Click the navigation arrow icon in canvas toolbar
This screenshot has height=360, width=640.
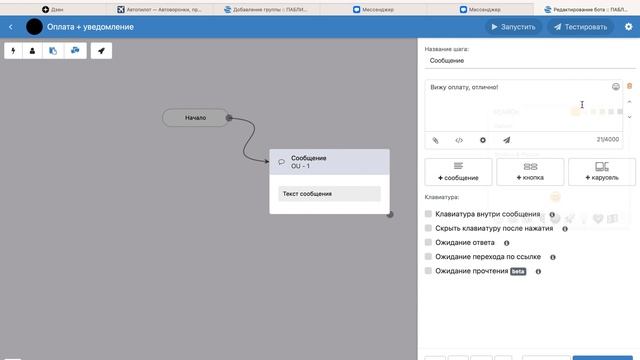[x=101, y=51]
